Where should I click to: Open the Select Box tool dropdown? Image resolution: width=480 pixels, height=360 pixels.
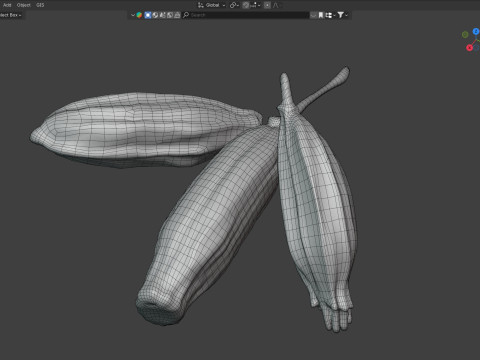[x=11, y=15]
